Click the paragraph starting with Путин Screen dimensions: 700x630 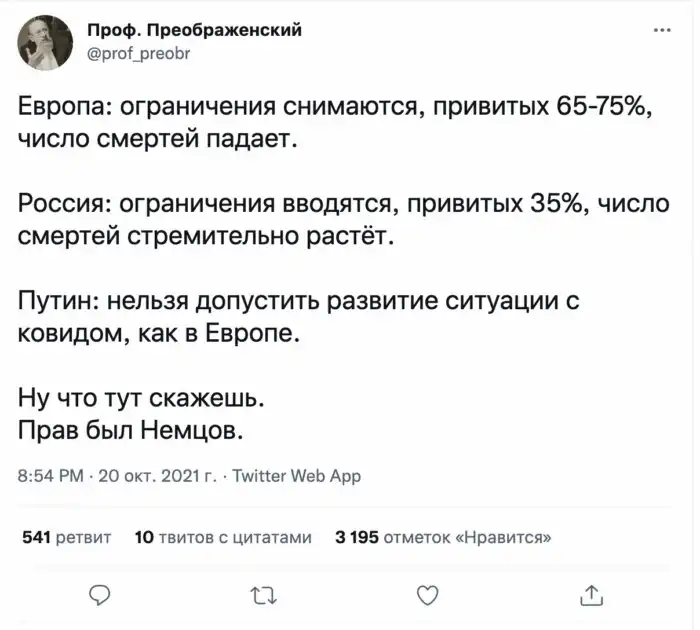click(300, 317)
